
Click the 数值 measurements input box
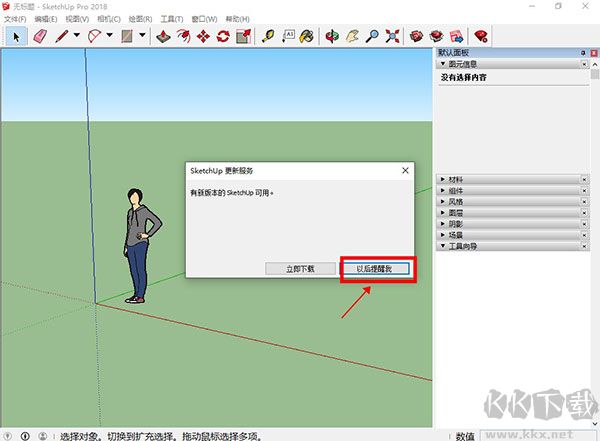[538, 435]
